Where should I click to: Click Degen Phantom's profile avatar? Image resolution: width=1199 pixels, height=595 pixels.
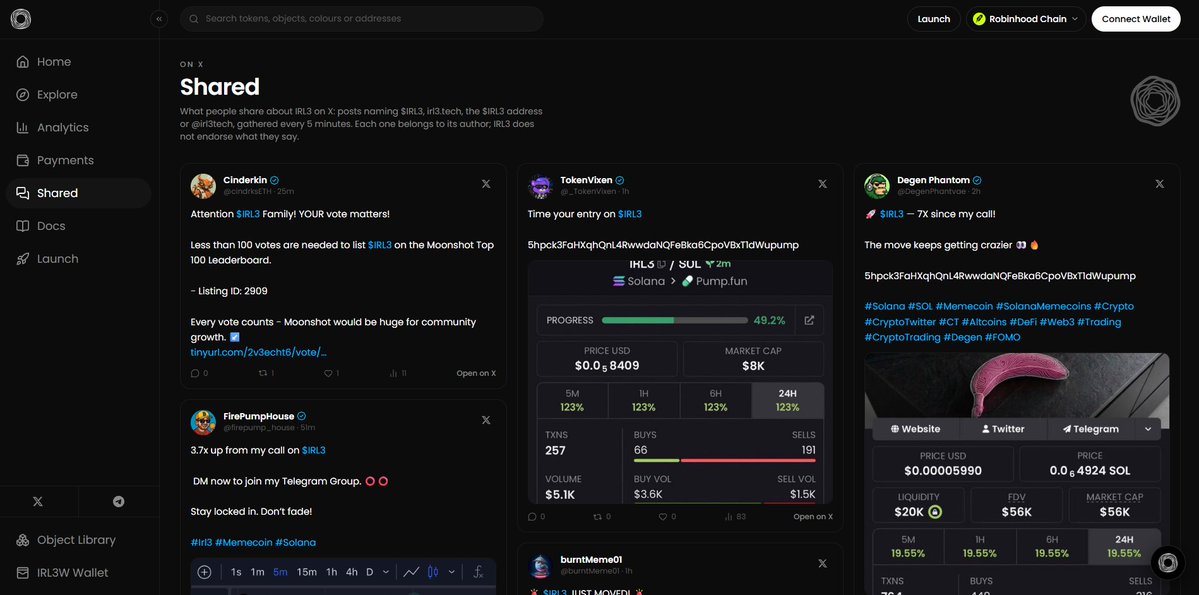877,186
